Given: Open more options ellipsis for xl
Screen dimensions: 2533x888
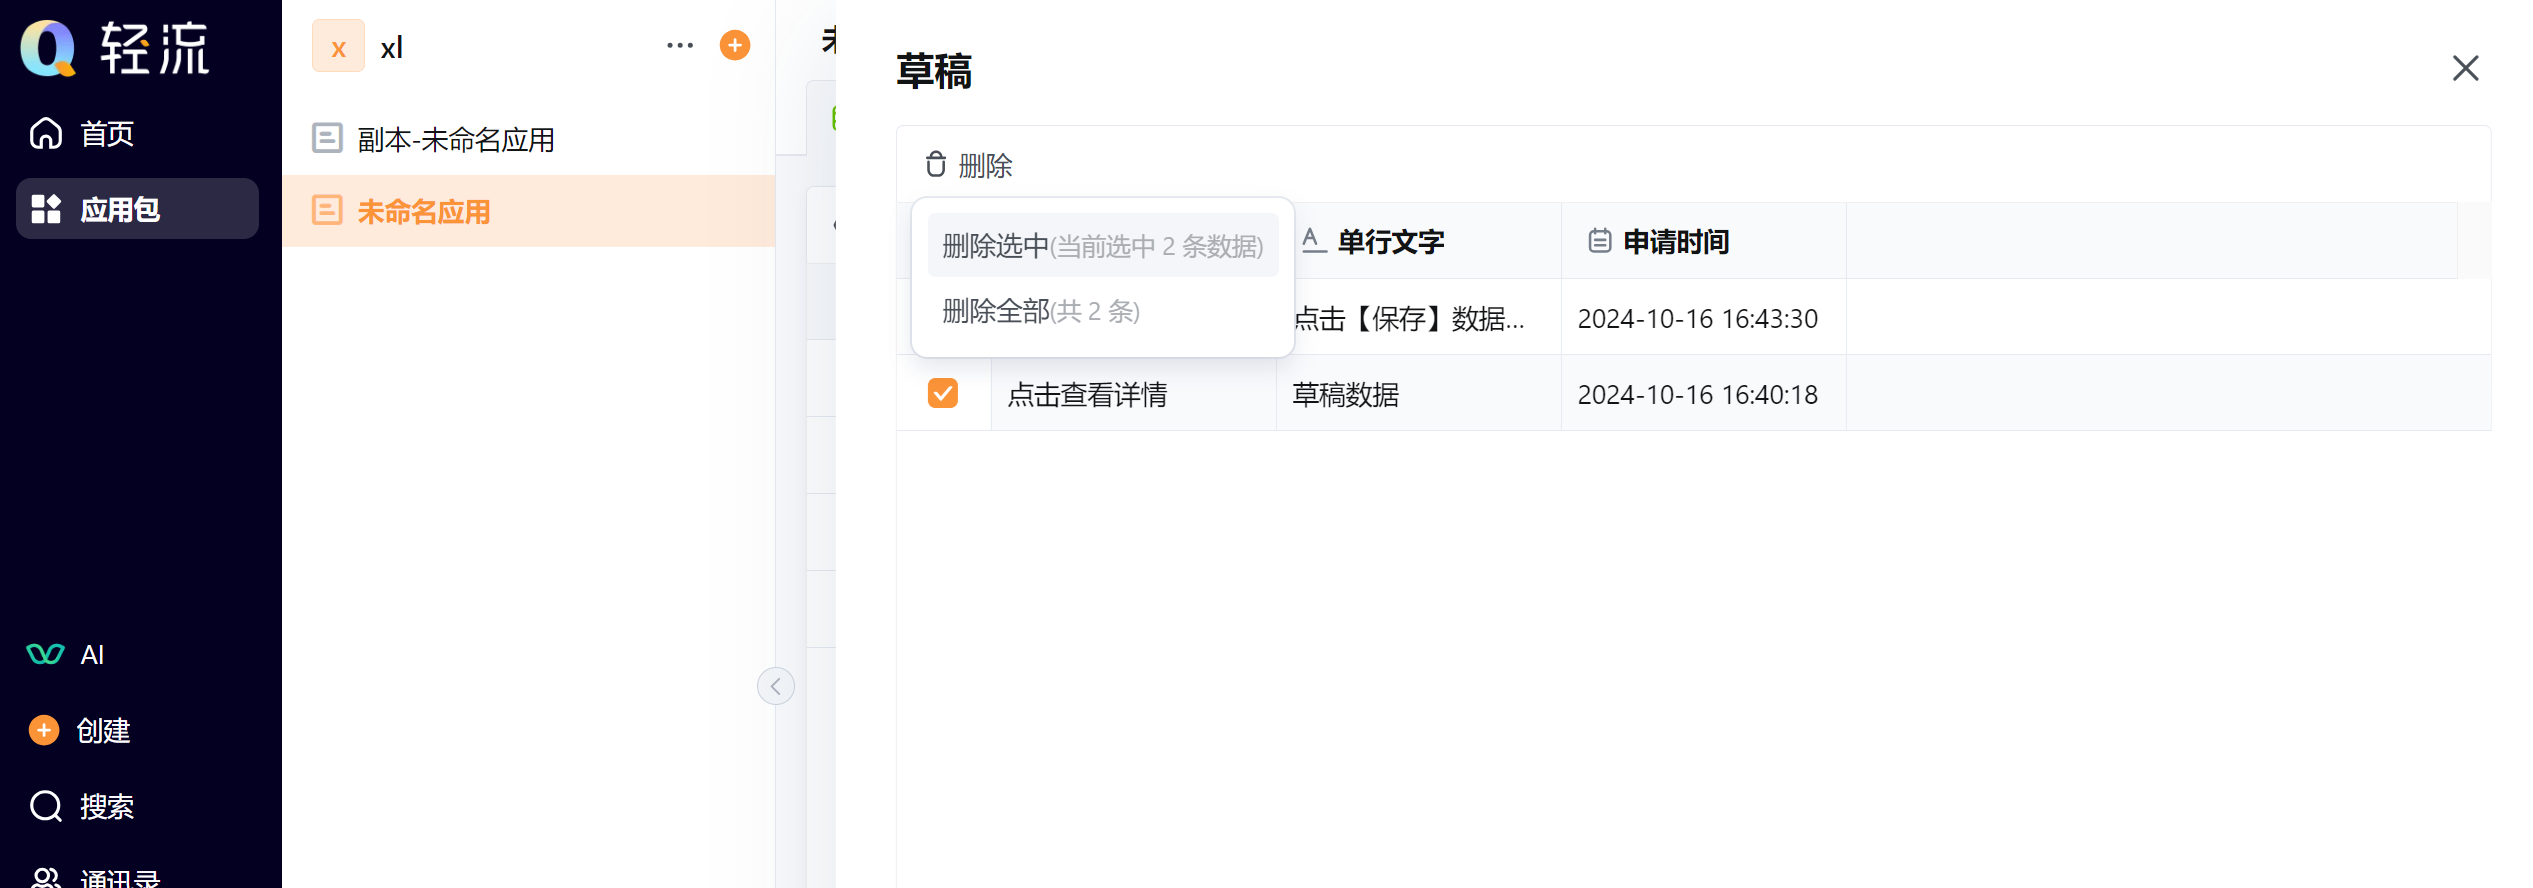Looking at the screenshot, I should click(680, 45).
